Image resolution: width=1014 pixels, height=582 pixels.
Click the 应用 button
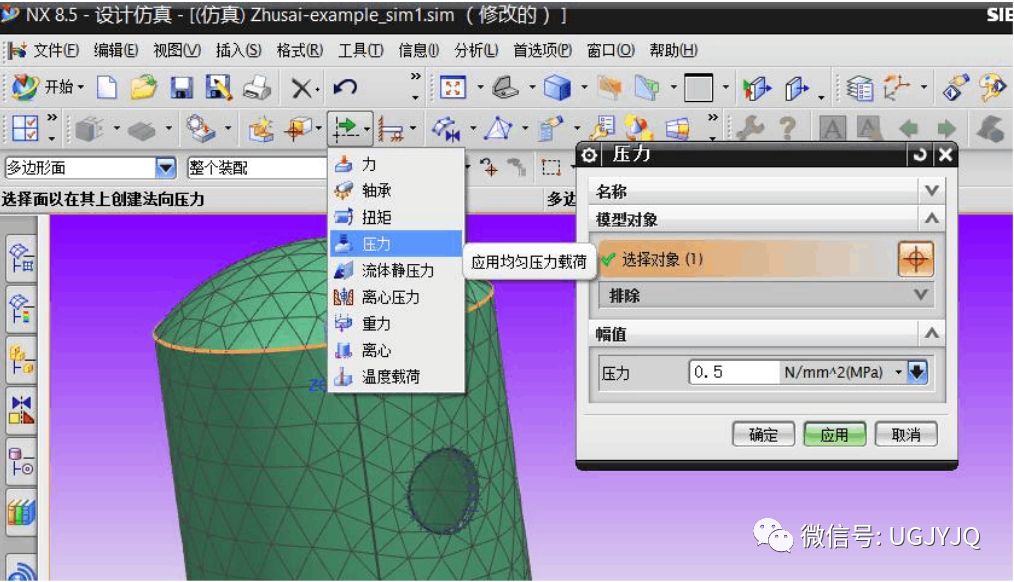point(834,435)
